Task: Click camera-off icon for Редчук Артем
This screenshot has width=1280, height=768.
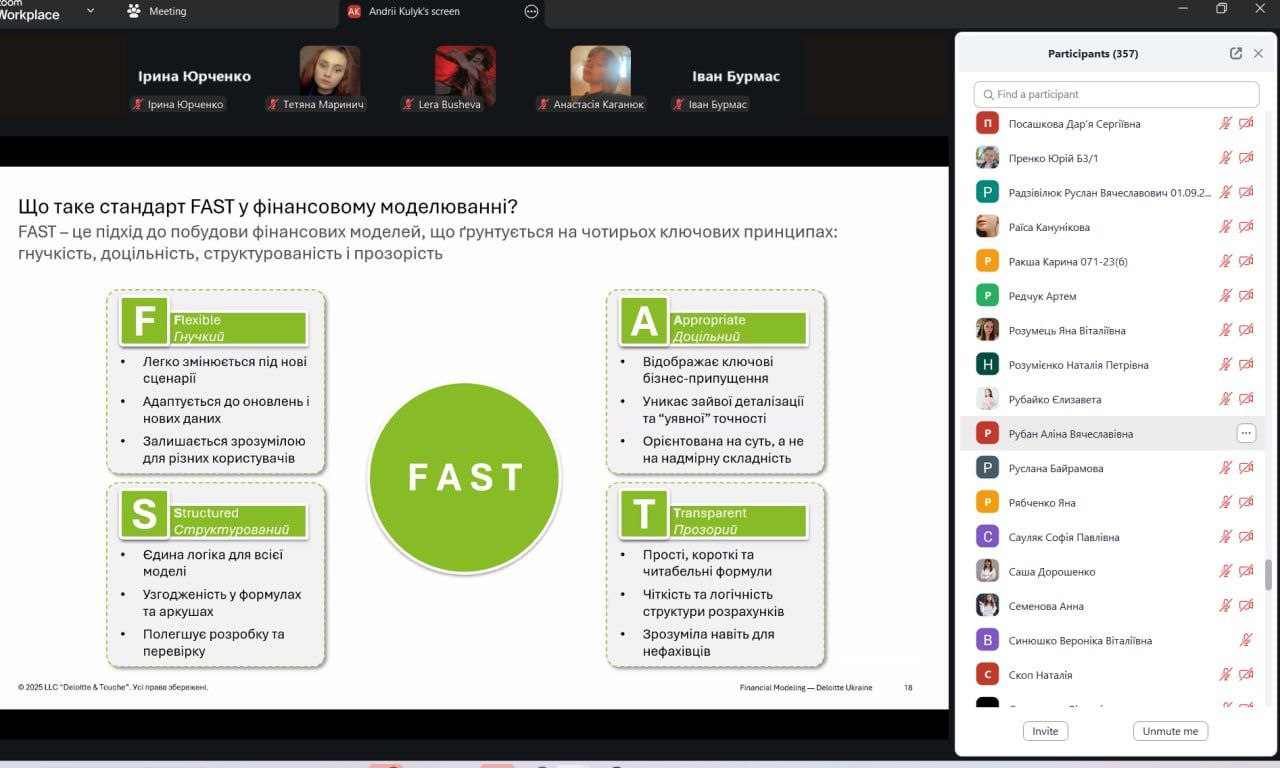Action: [x=1246, y=296]
